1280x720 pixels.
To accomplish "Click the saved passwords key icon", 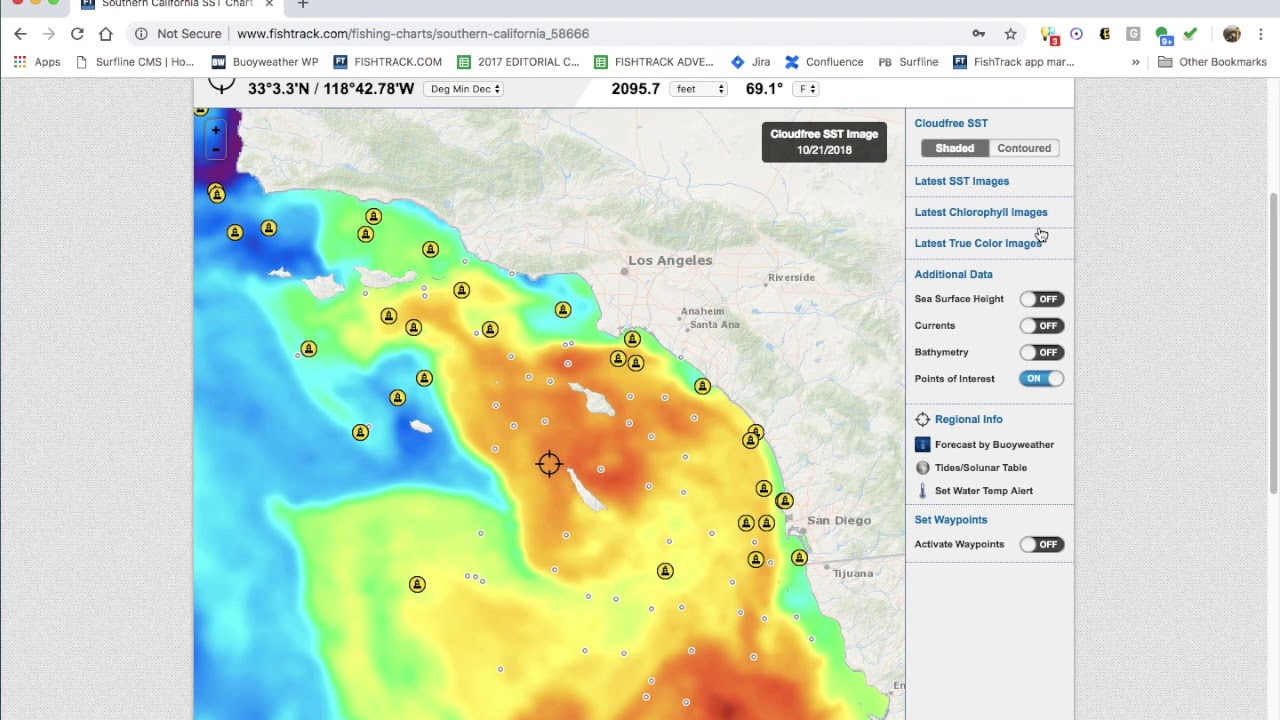I will [979, 34].
